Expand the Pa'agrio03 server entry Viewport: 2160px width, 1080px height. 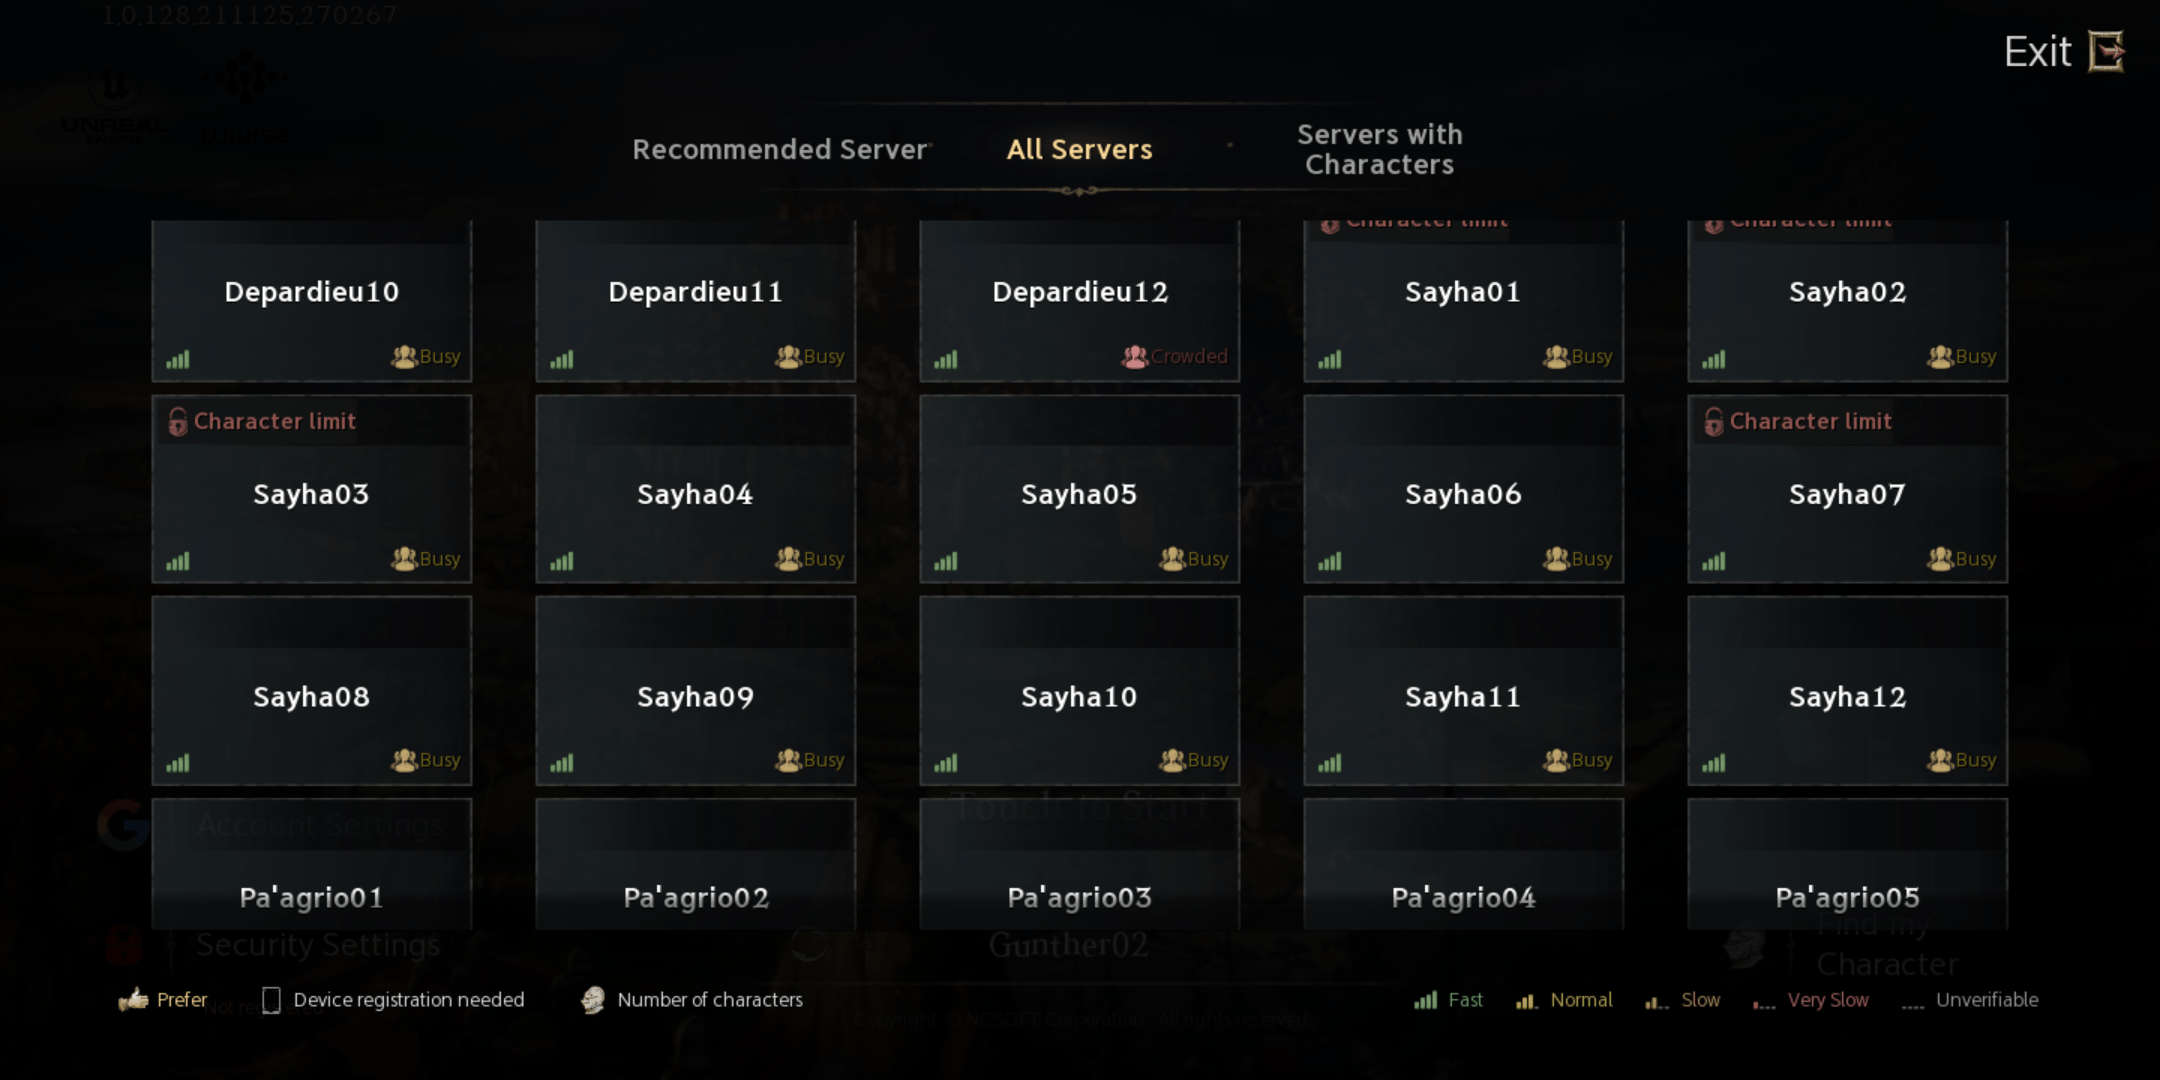1079,895
